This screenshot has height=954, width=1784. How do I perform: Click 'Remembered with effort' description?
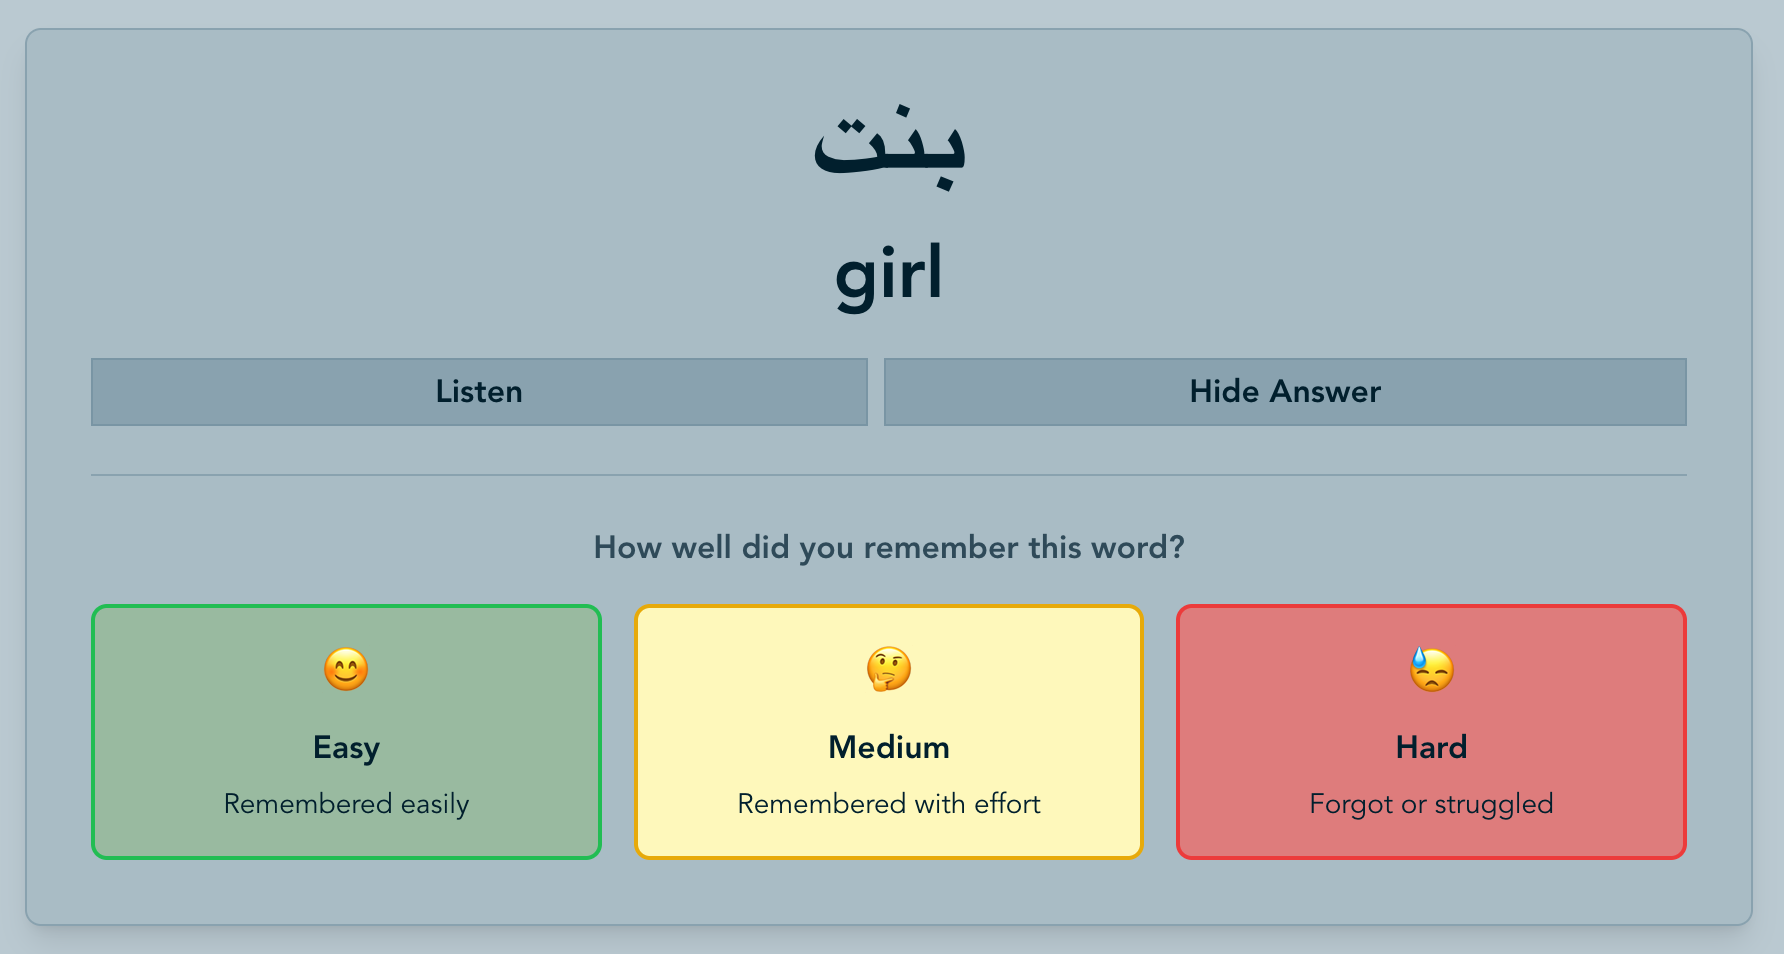[888, 804]
